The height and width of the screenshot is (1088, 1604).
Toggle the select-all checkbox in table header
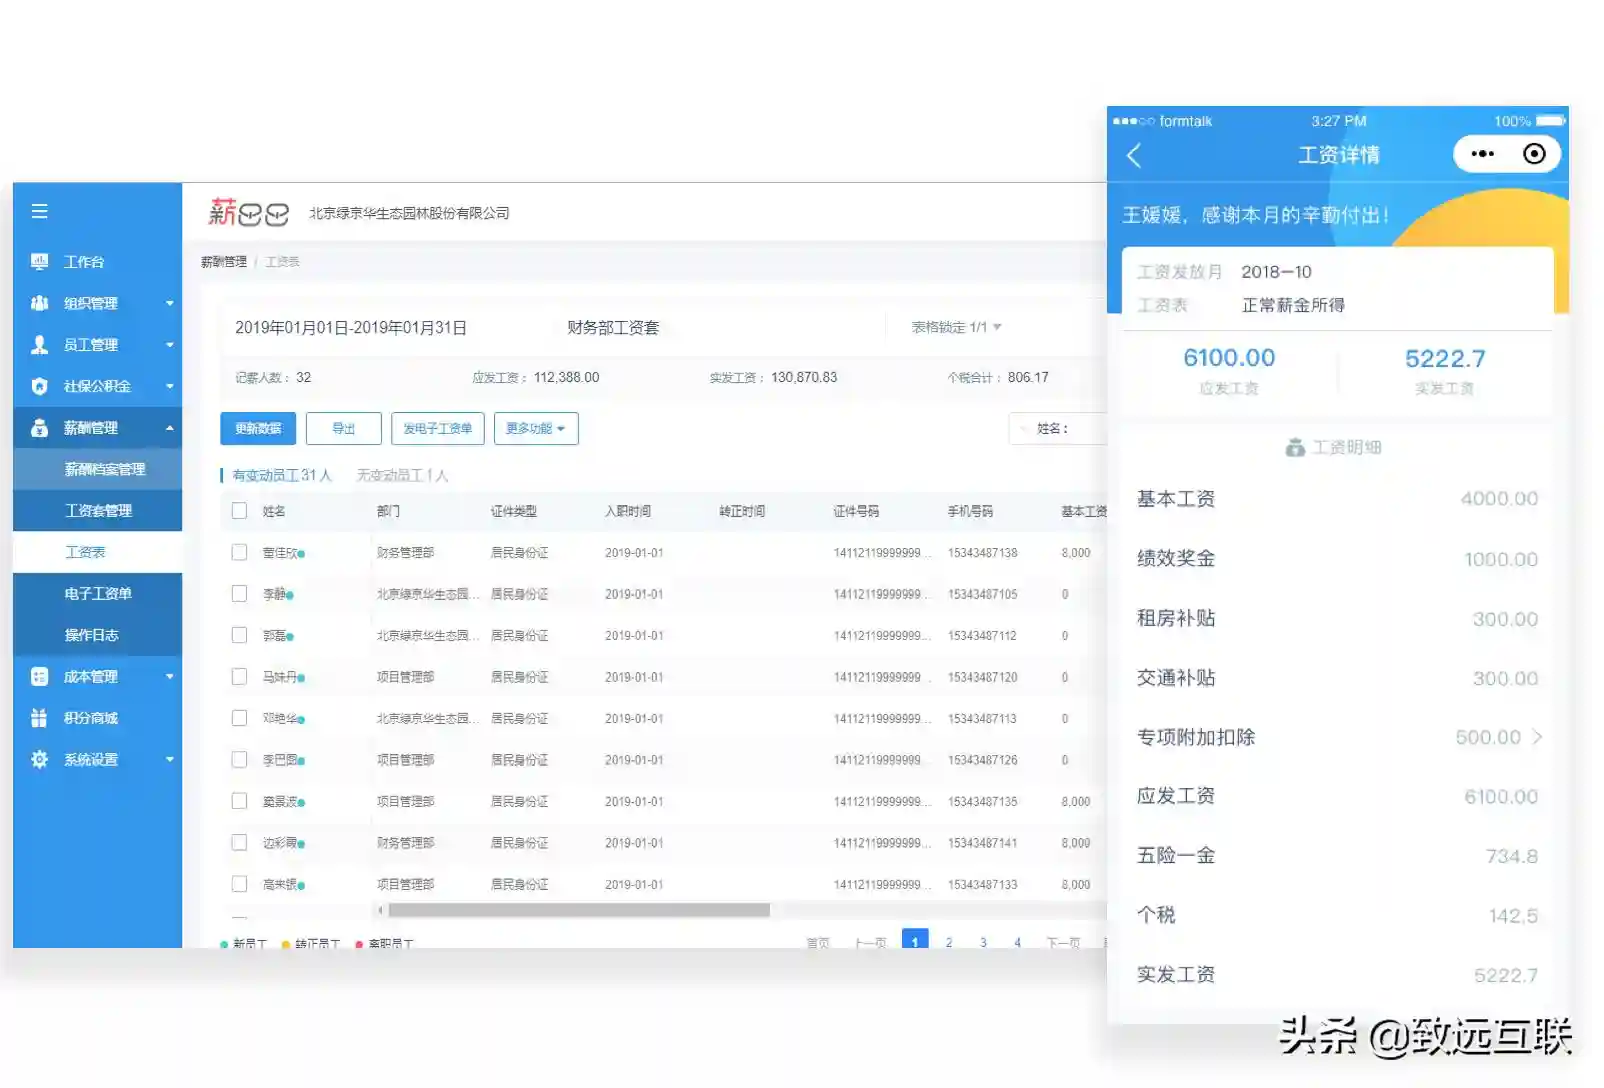tap(239, 511)
